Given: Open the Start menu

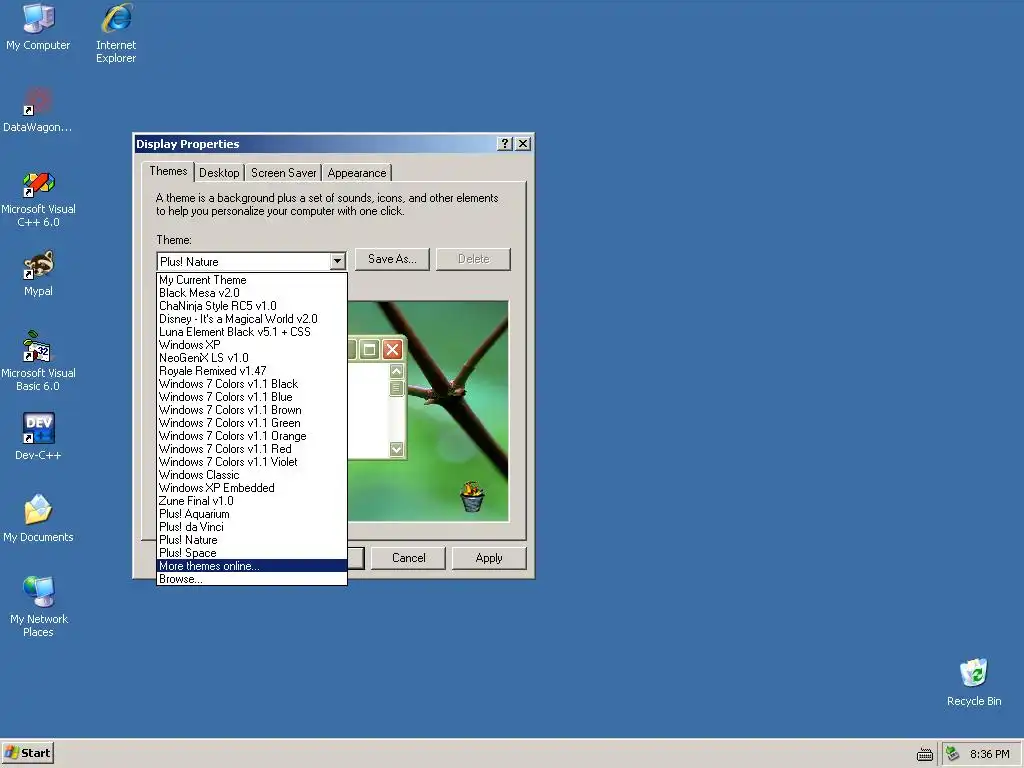Looking at the screenshot, I should [x=27, y=753].
